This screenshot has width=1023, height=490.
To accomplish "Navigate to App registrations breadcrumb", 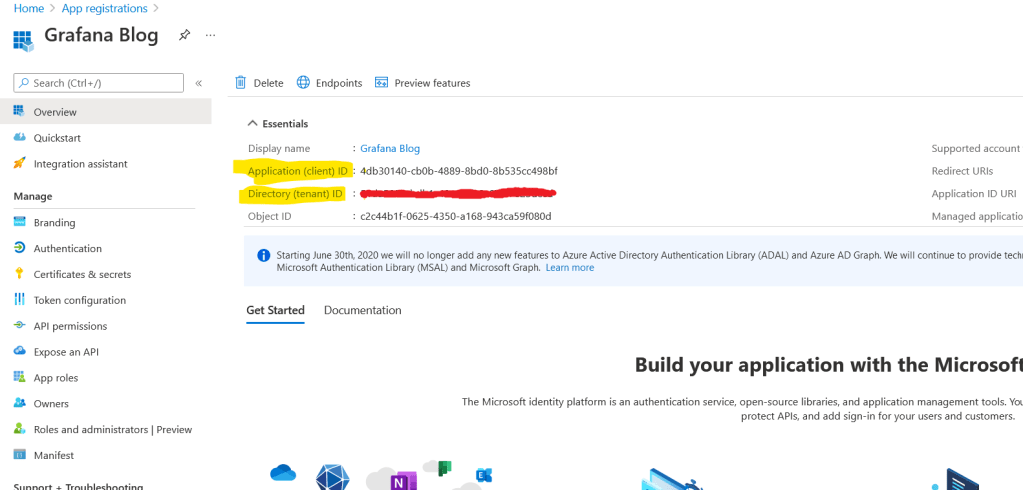I will [104, 9].
